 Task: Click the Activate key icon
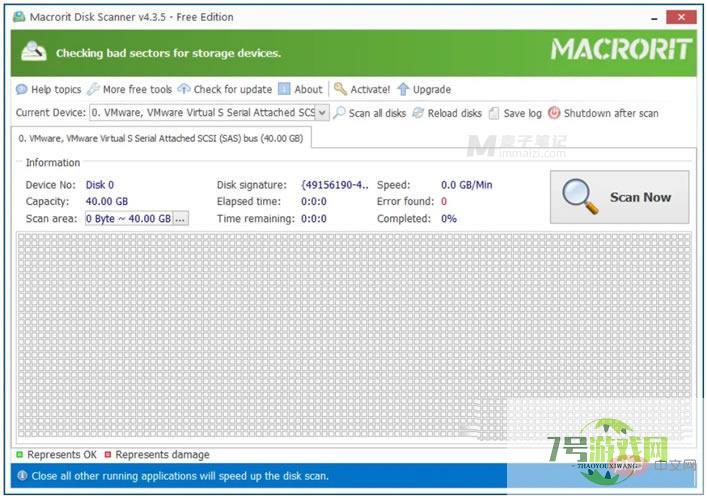pos(340,89)
